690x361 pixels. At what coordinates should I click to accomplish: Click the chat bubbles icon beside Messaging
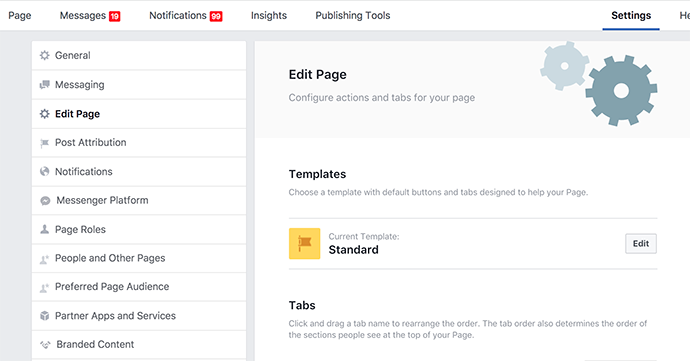click(x=44, y=85)
